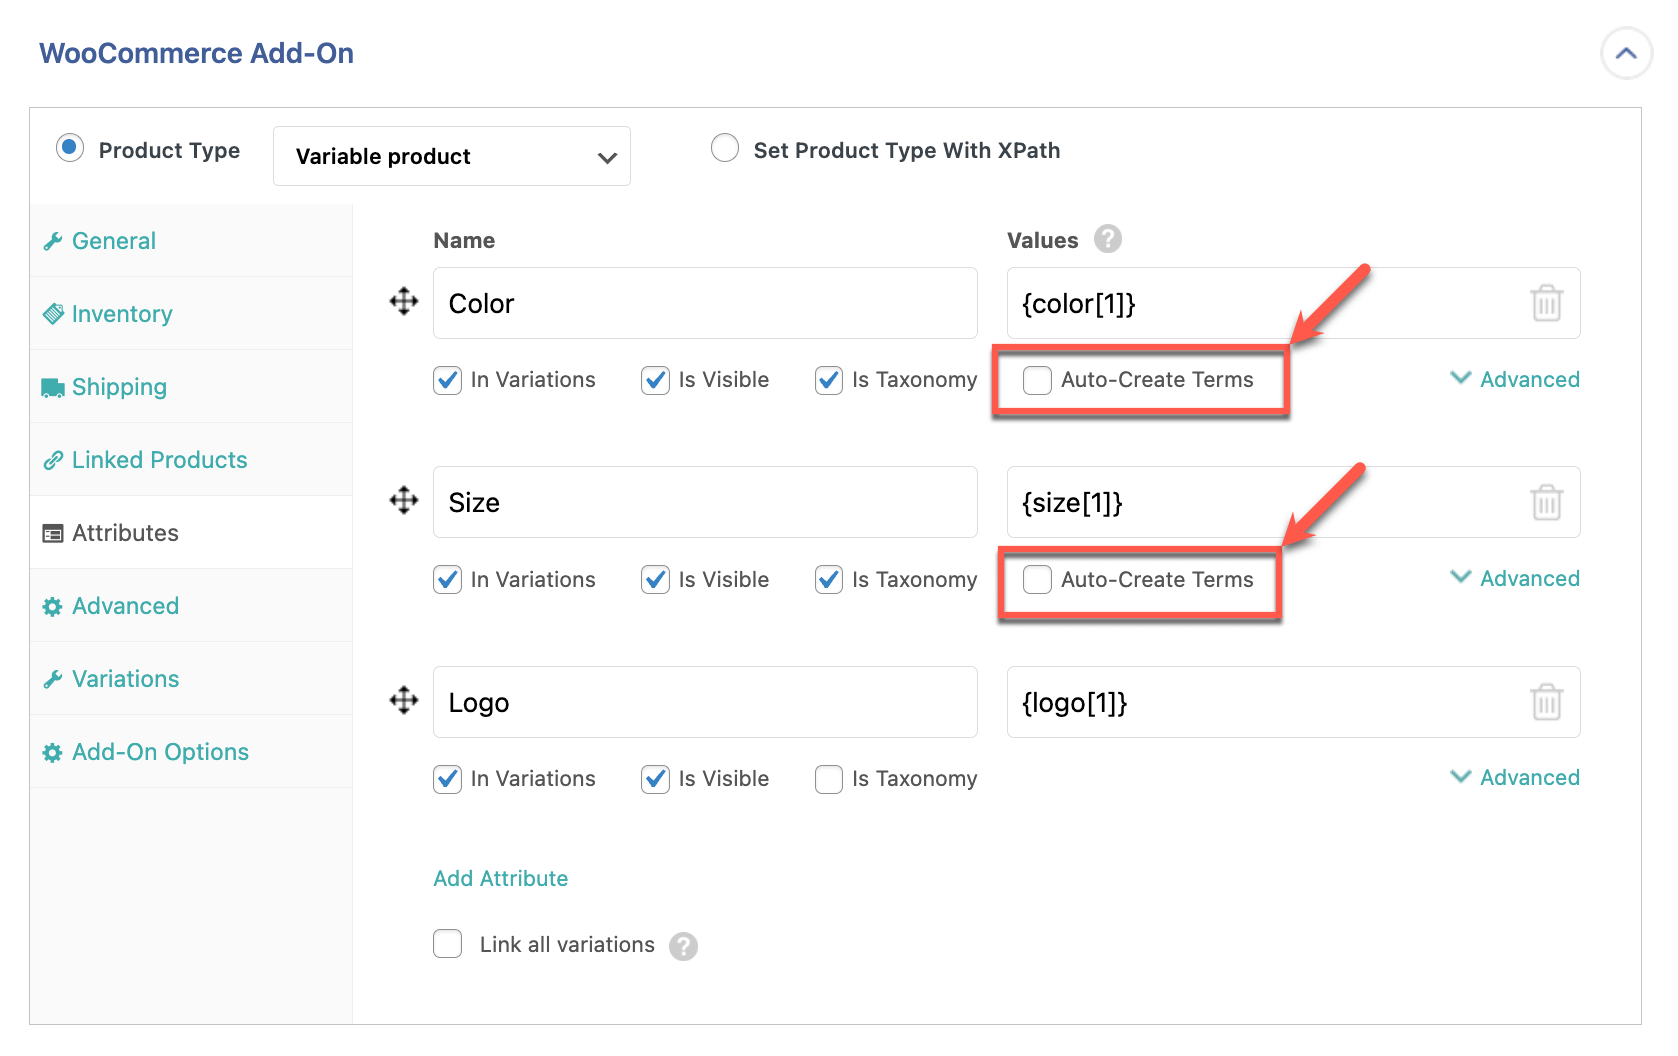Uncheck Is Visible for Color
Viewport: 1678px width, 1056px height.
click(x=656, y=380)
